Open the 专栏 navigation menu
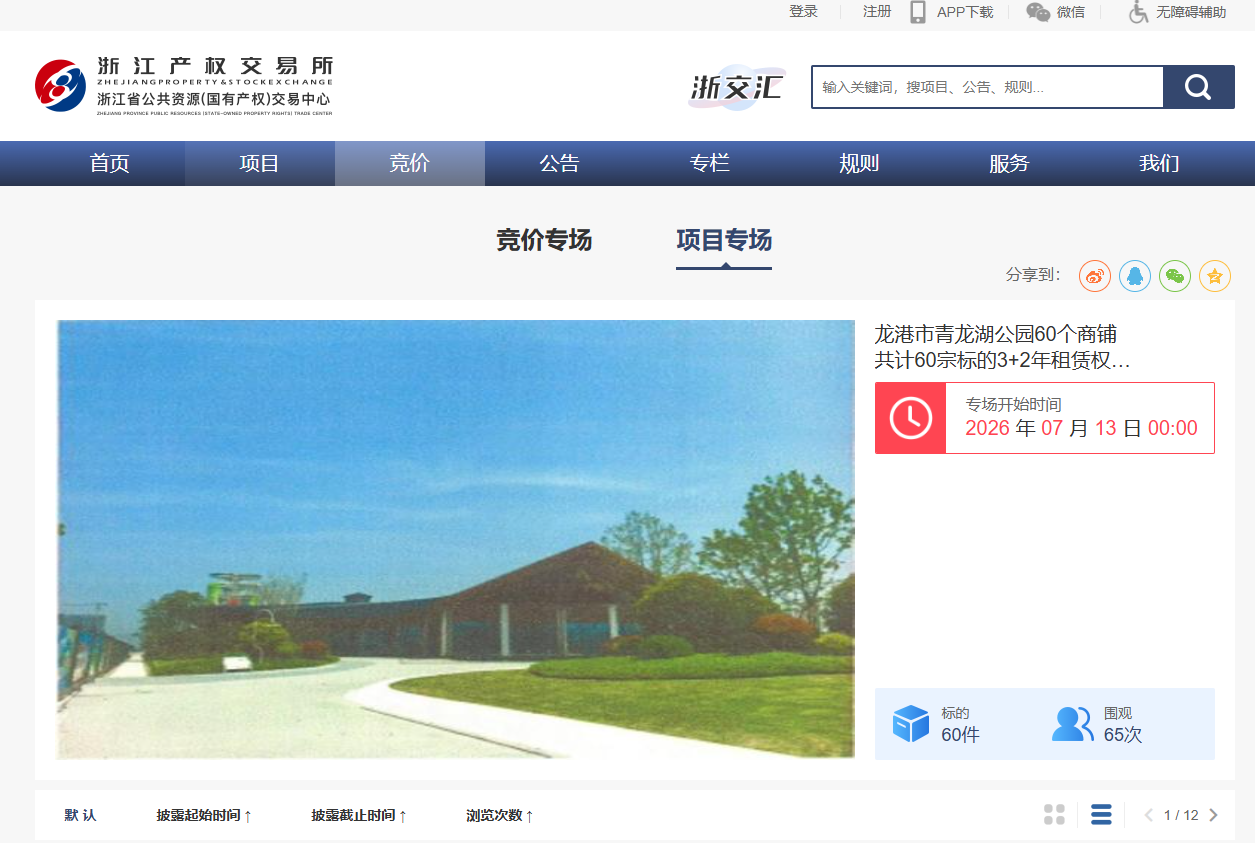Viewport: 1255px width, 843px height. pos(710,163)
